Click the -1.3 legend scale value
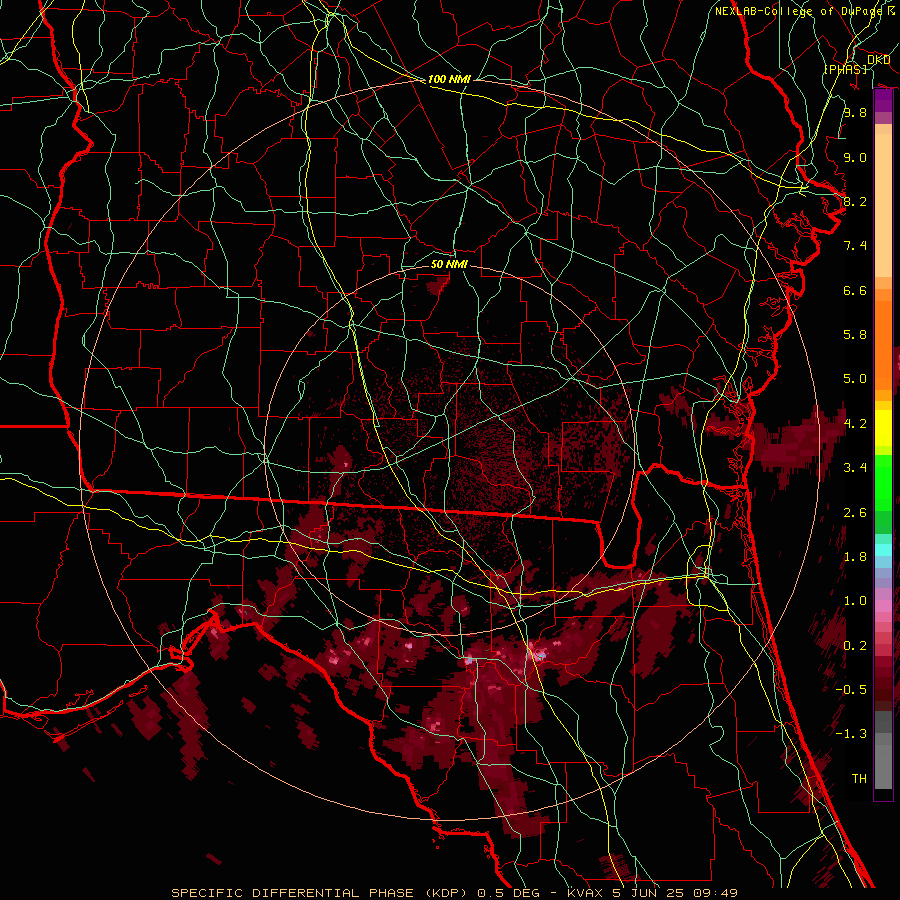900x900 pixels. pos(851,734)
